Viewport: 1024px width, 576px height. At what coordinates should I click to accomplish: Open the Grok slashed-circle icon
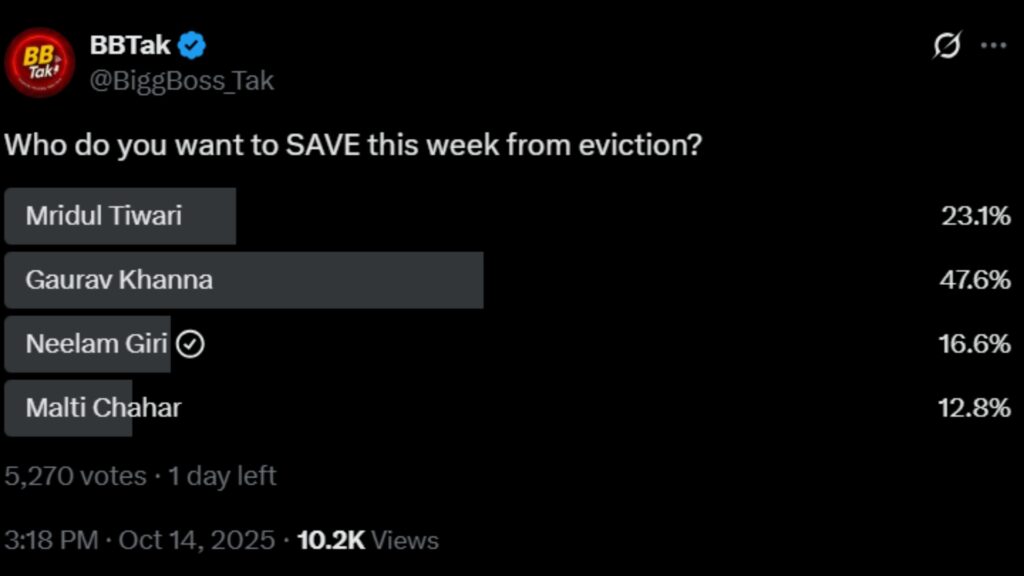946,46
